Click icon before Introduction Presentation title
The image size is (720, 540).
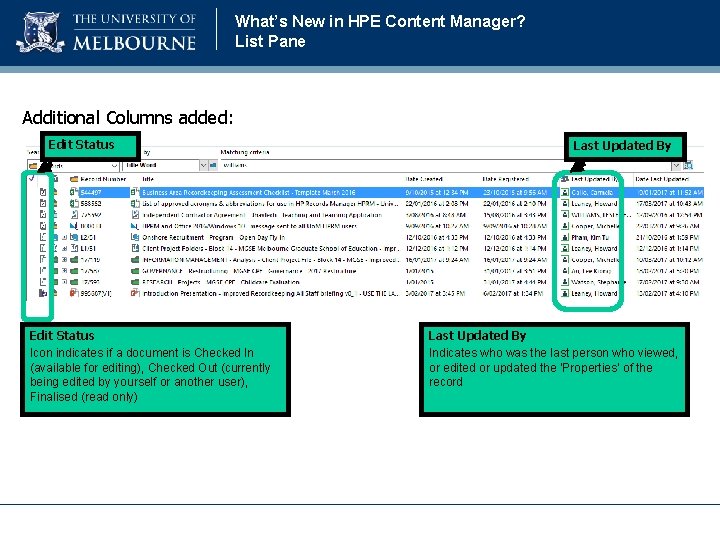(x=135, y=293)
